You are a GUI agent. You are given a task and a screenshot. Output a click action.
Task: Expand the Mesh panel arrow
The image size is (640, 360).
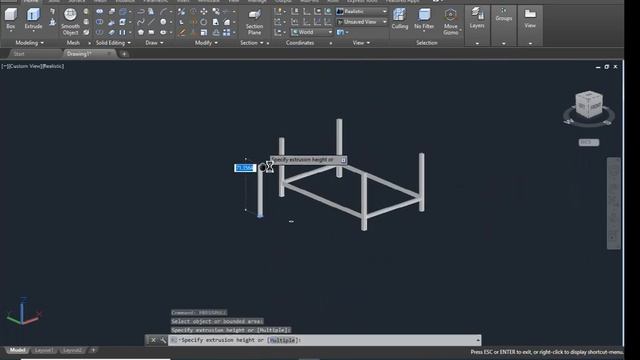click(x=89, y=43)
